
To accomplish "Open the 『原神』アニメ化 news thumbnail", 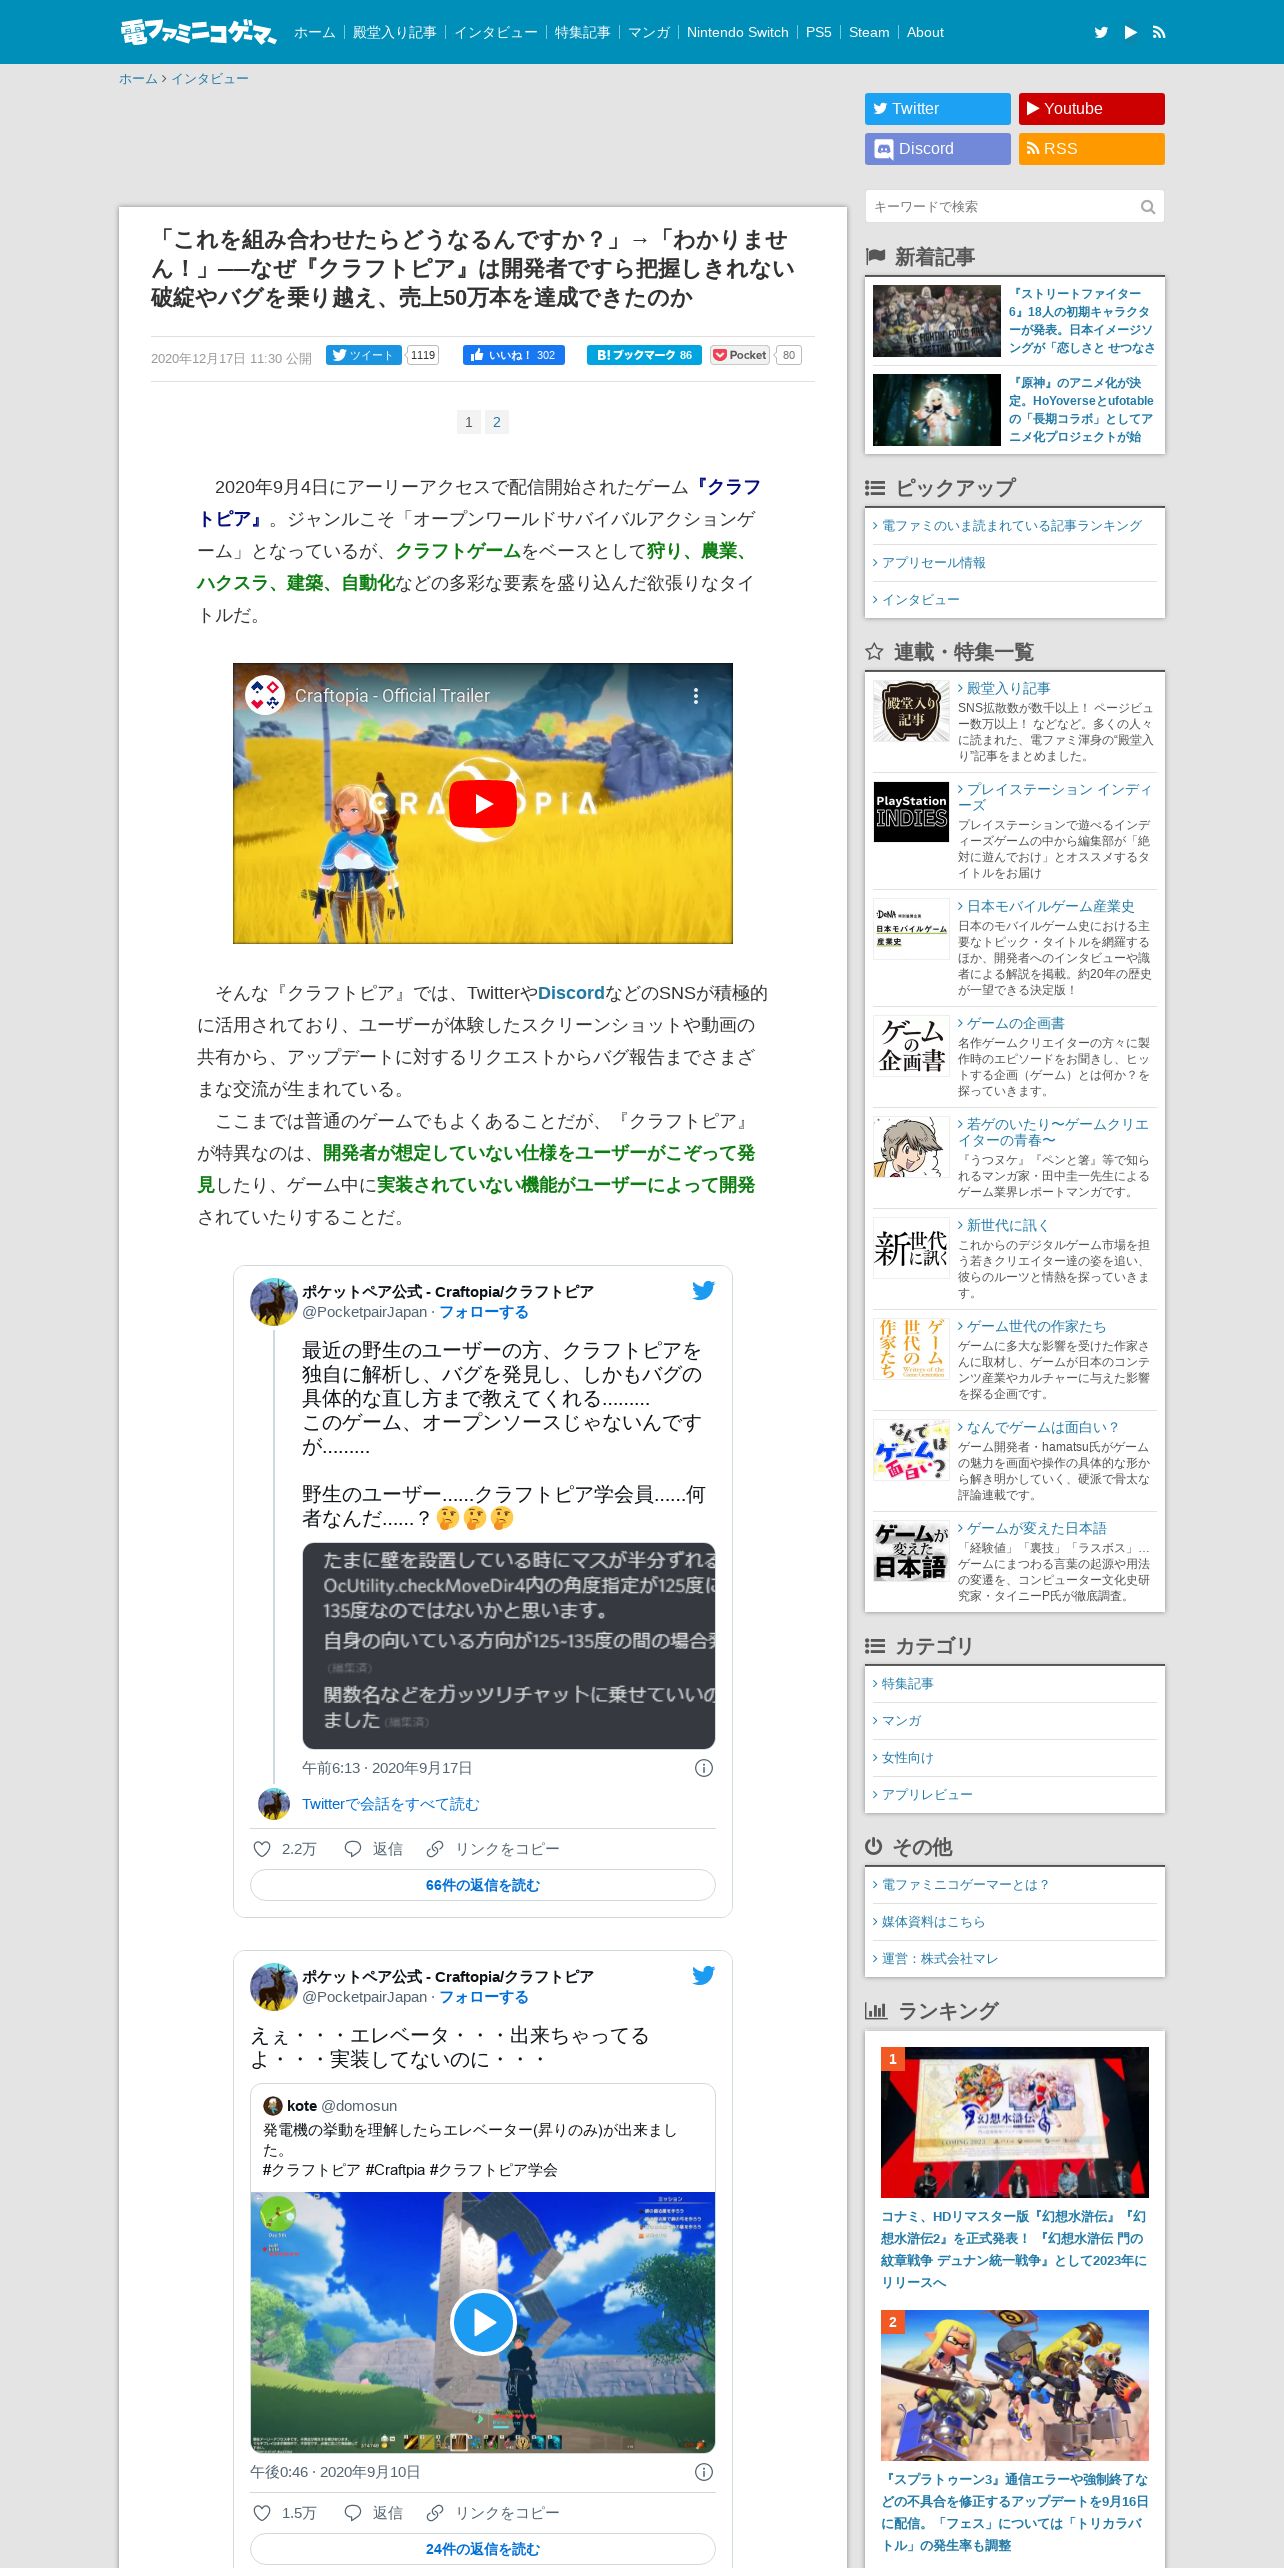I will tap(937, 410).
